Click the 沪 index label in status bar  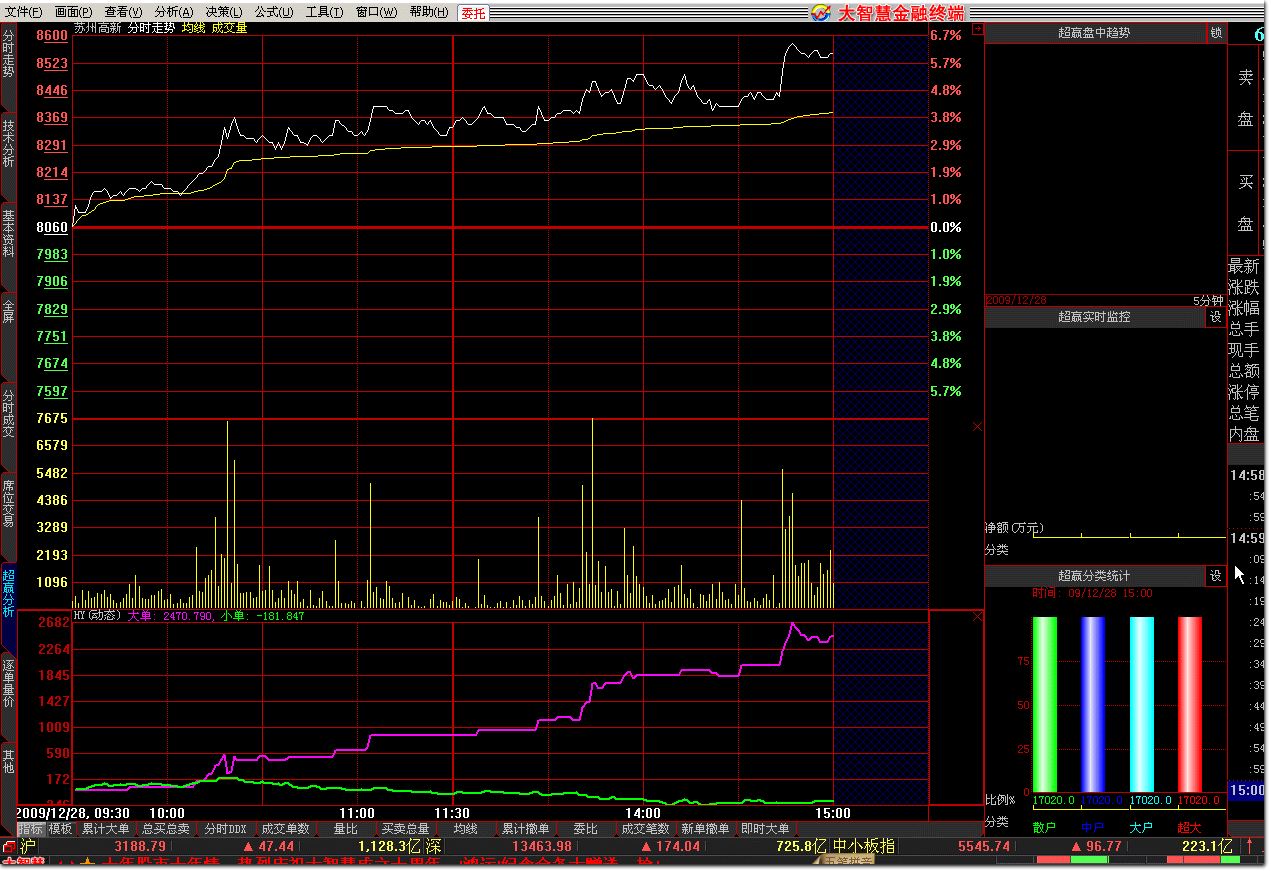[27, 847]
